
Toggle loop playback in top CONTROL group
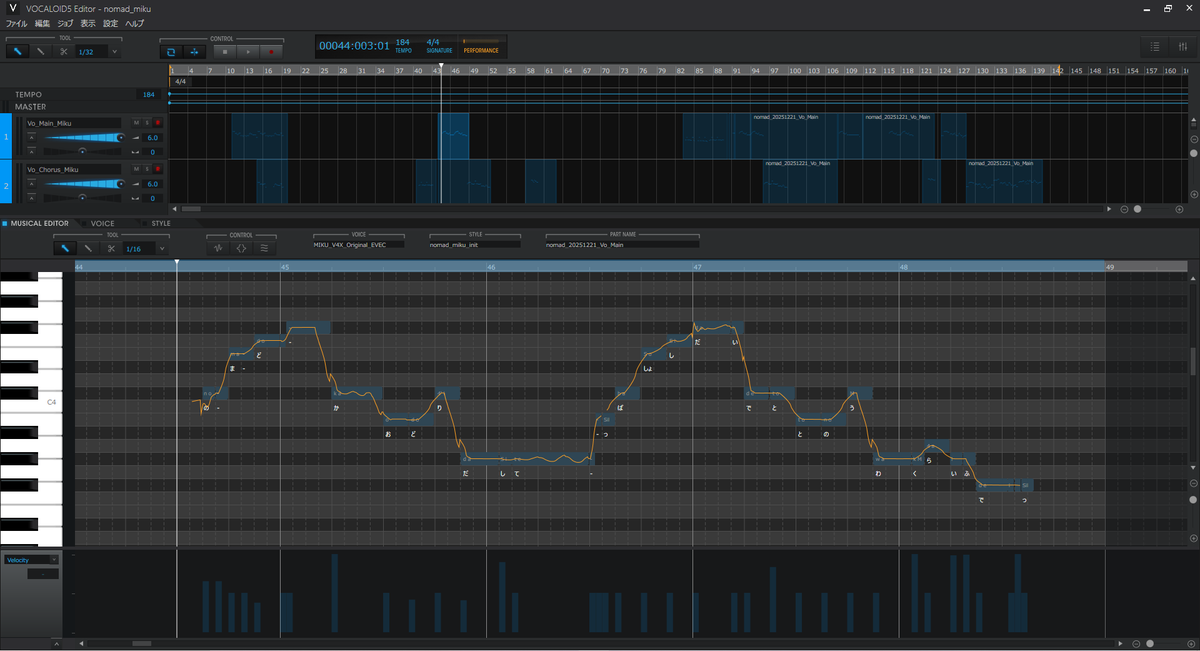click(171, 51)
